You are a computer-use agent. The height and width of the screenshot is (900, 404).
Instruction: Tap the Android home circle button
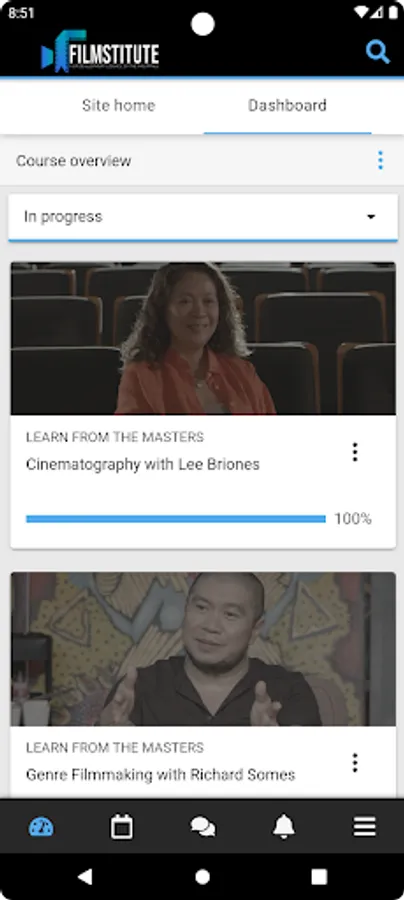coord(202,876)
